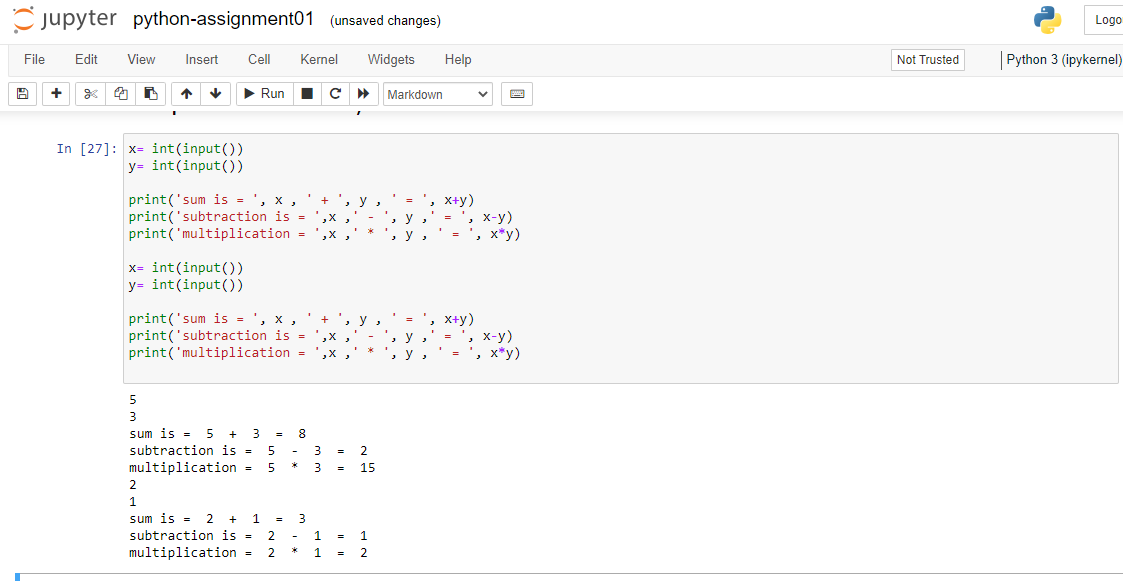Open the View menu
The height and width of the screenshot is (581, 1123).
point(141,59)
